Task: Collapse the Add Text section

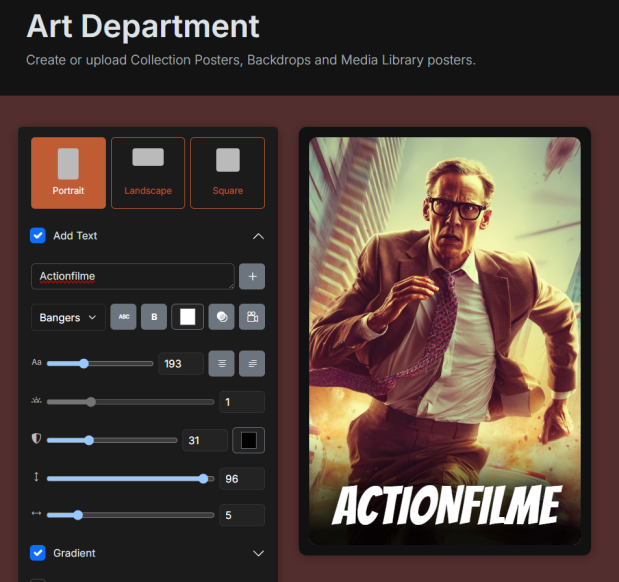Action: coord(258,236)
